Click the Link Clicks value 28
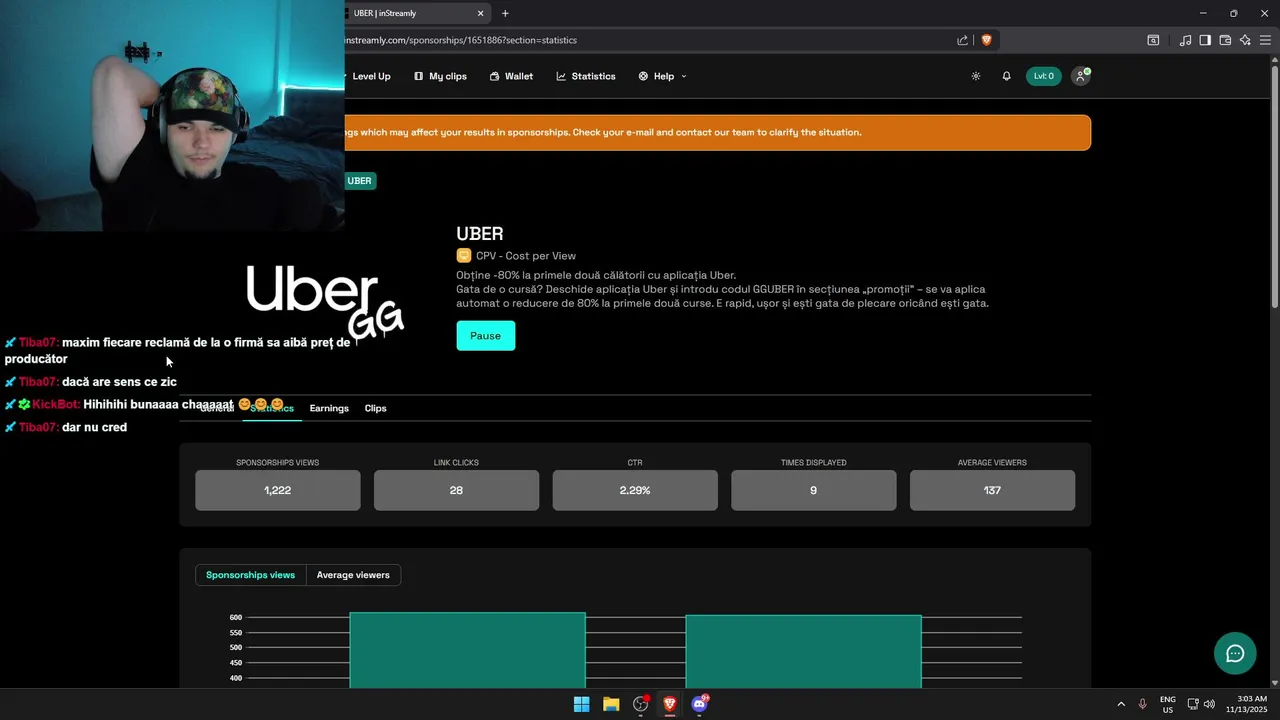This screenshot has width=1280, height=720. (456, 490)
